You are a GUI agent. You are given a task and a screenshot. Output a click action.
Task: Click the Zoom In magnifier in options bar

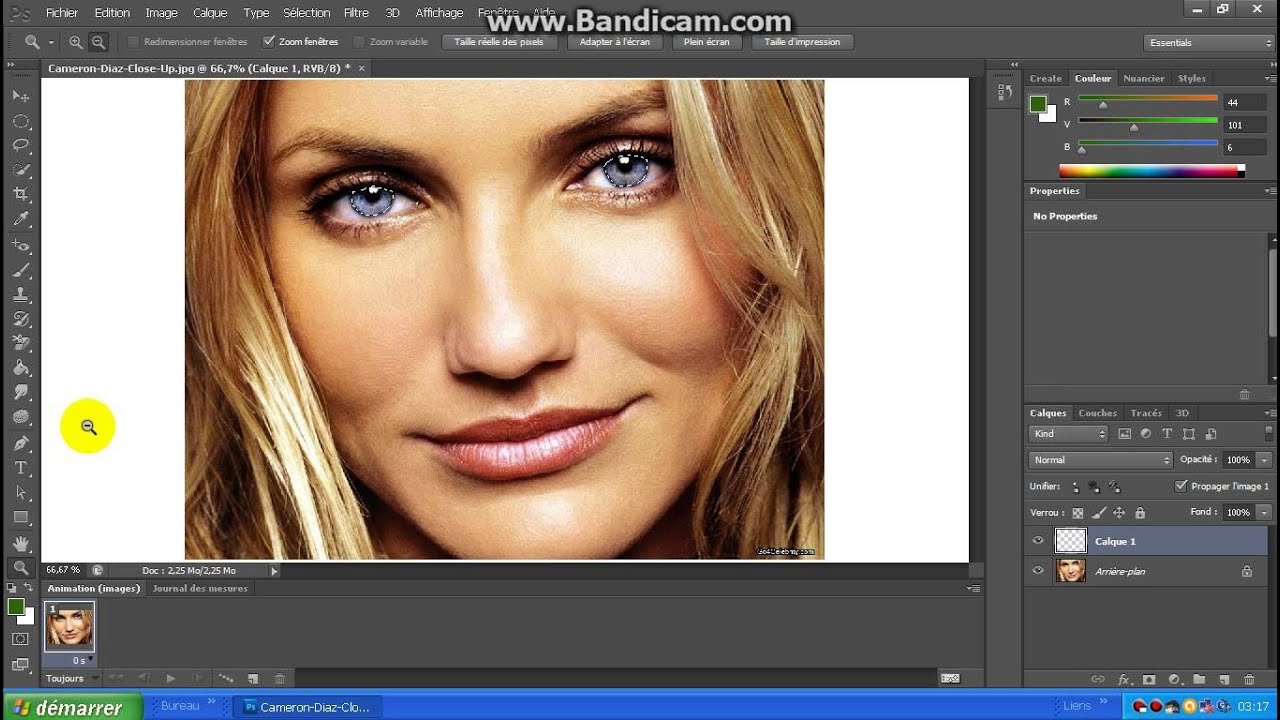click(76, 42)
